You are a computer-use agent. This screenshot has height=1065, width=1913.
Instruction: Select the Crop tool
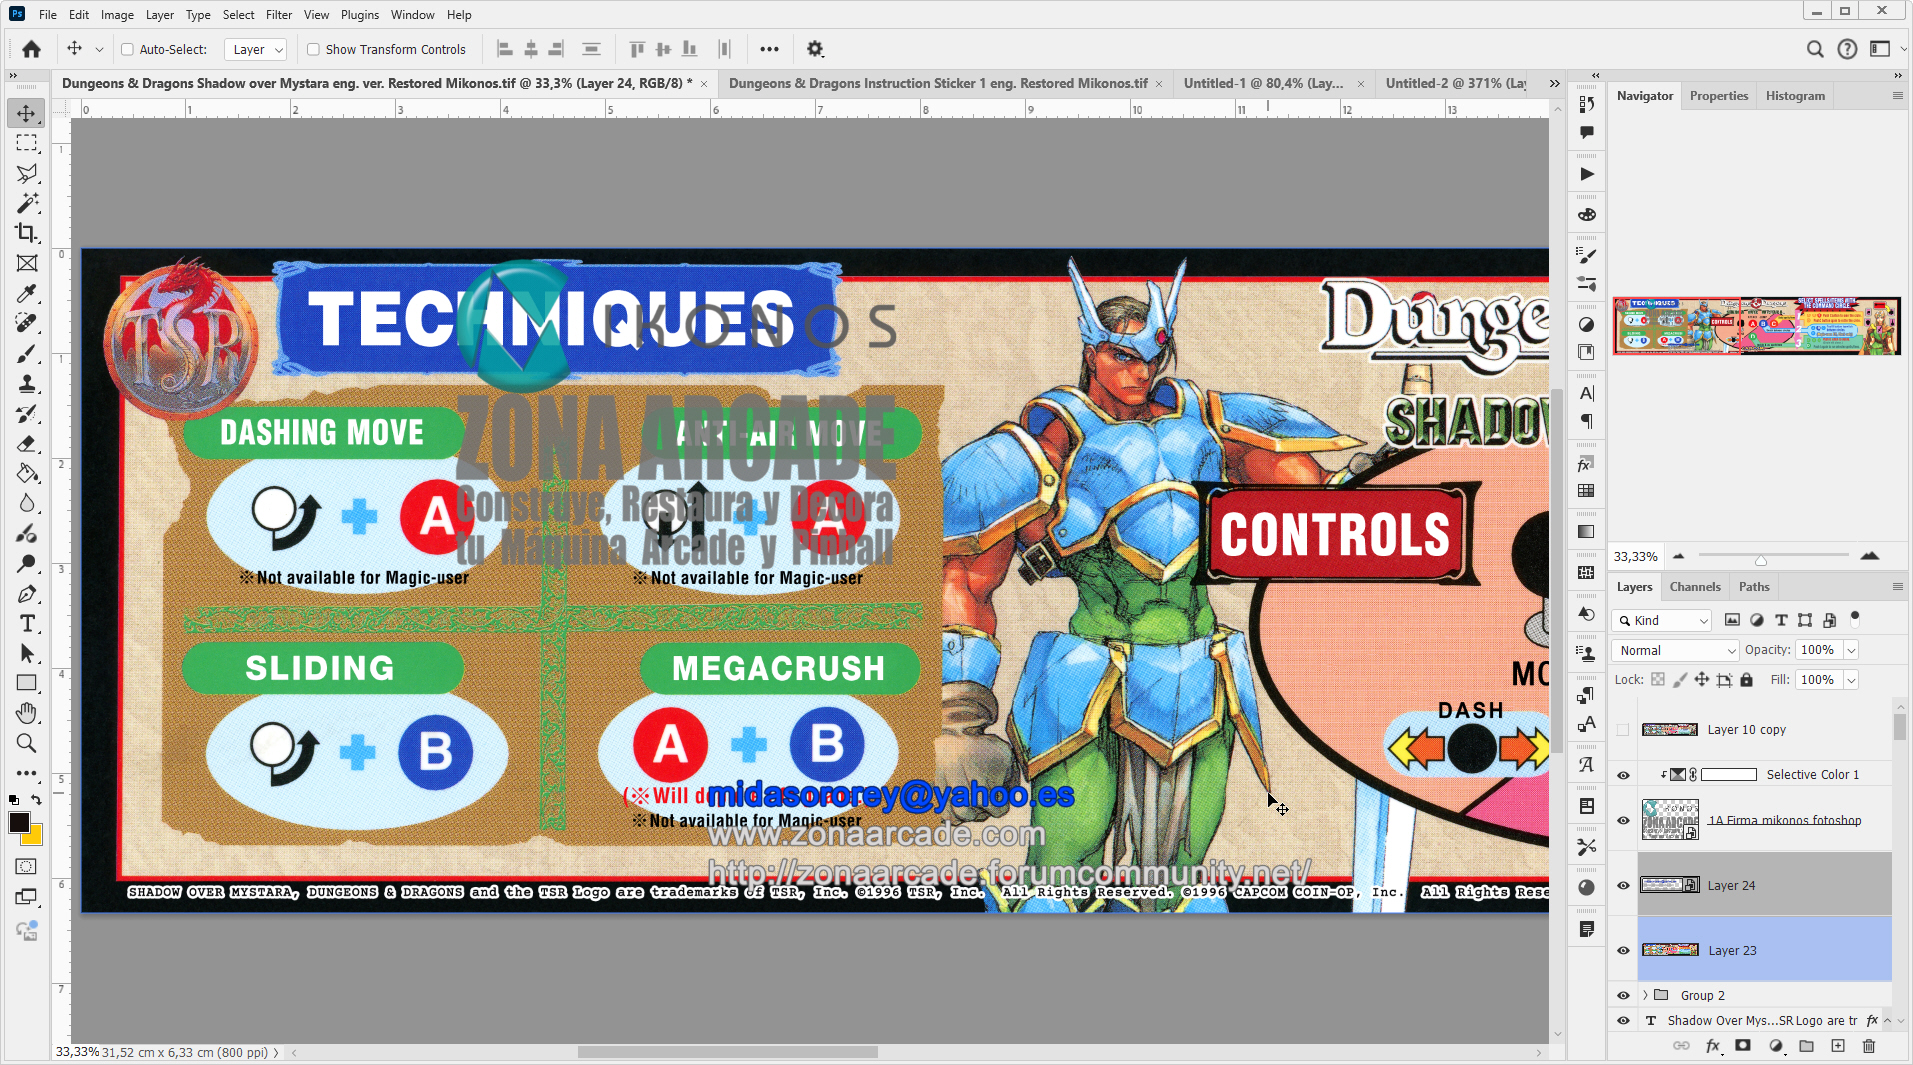[x=26, y=233]
